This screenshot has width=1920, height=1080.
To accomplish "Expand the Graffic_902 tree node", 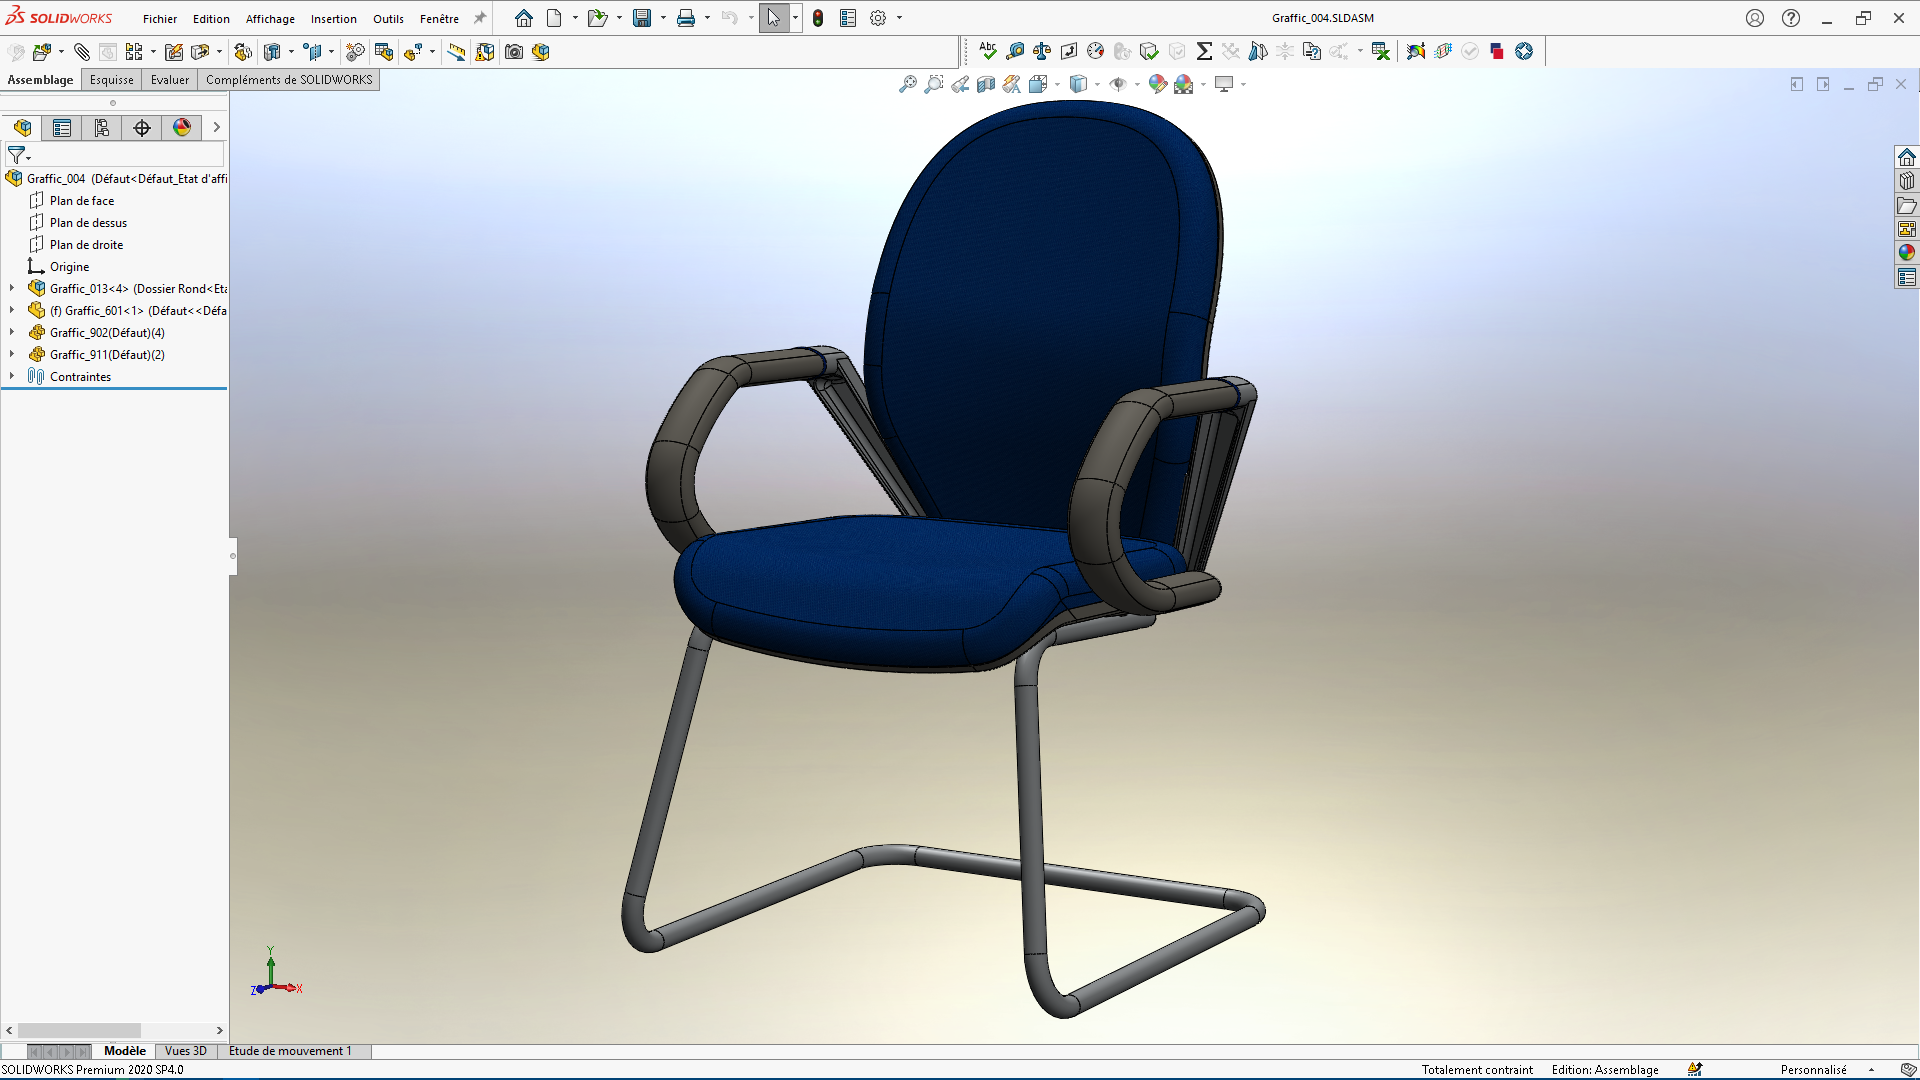I will pos(12,332).
